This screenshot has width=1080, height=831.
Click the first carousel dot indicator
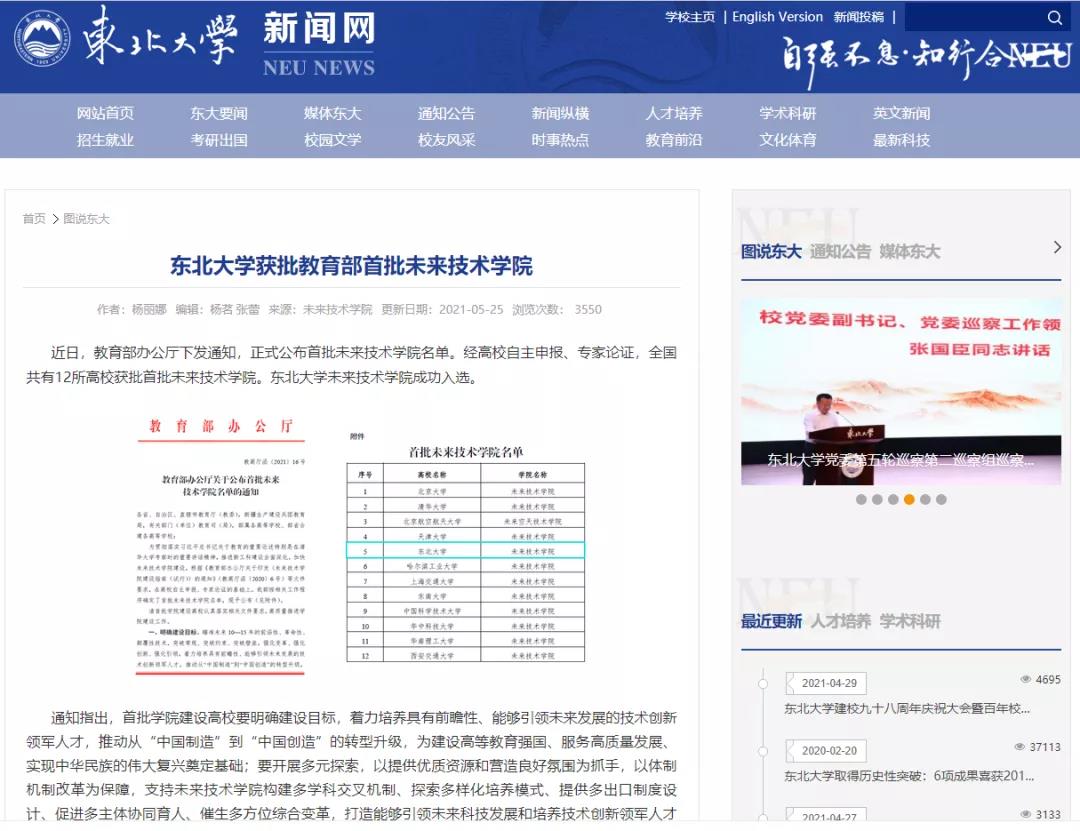pos(861,500)
